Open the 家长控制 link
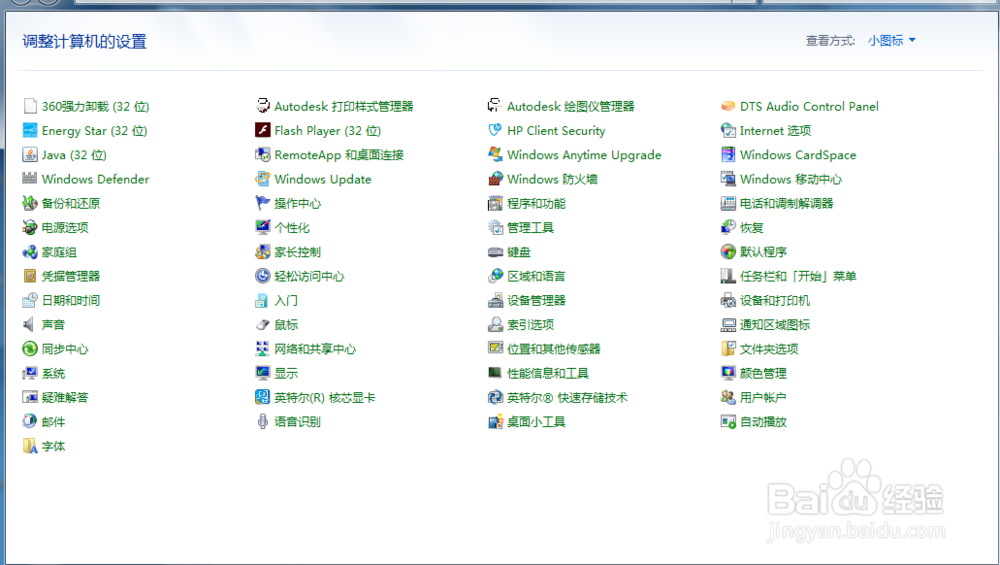This screenshot has height=565, width=1000. pyautogui.click(x=298, y=252)
